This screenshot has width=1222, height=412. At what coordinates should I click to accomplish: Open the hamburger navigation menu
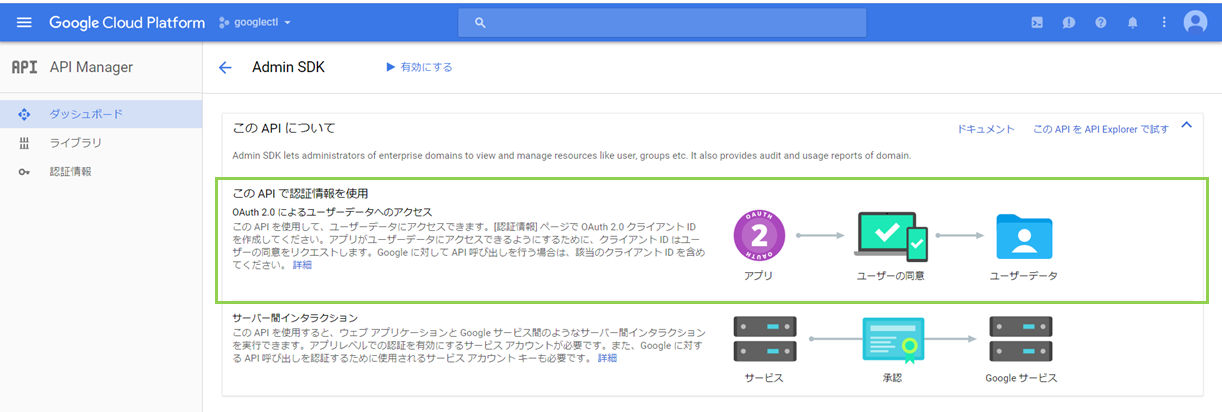pyautogui.click(x=24, y=22)
